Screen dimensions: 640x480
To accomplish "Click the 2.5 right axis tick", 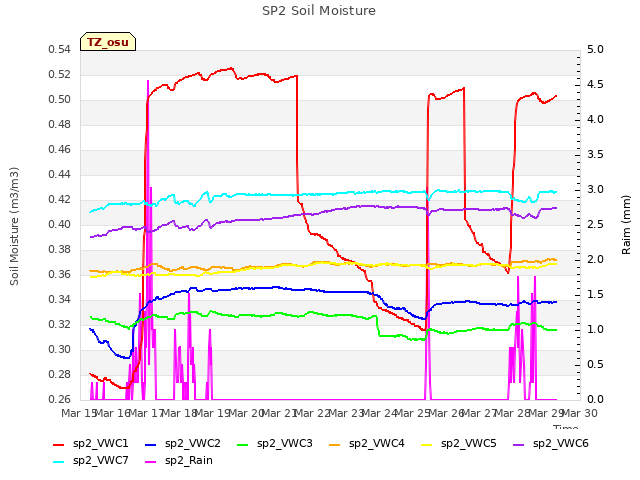I will [x=595, y=224].
